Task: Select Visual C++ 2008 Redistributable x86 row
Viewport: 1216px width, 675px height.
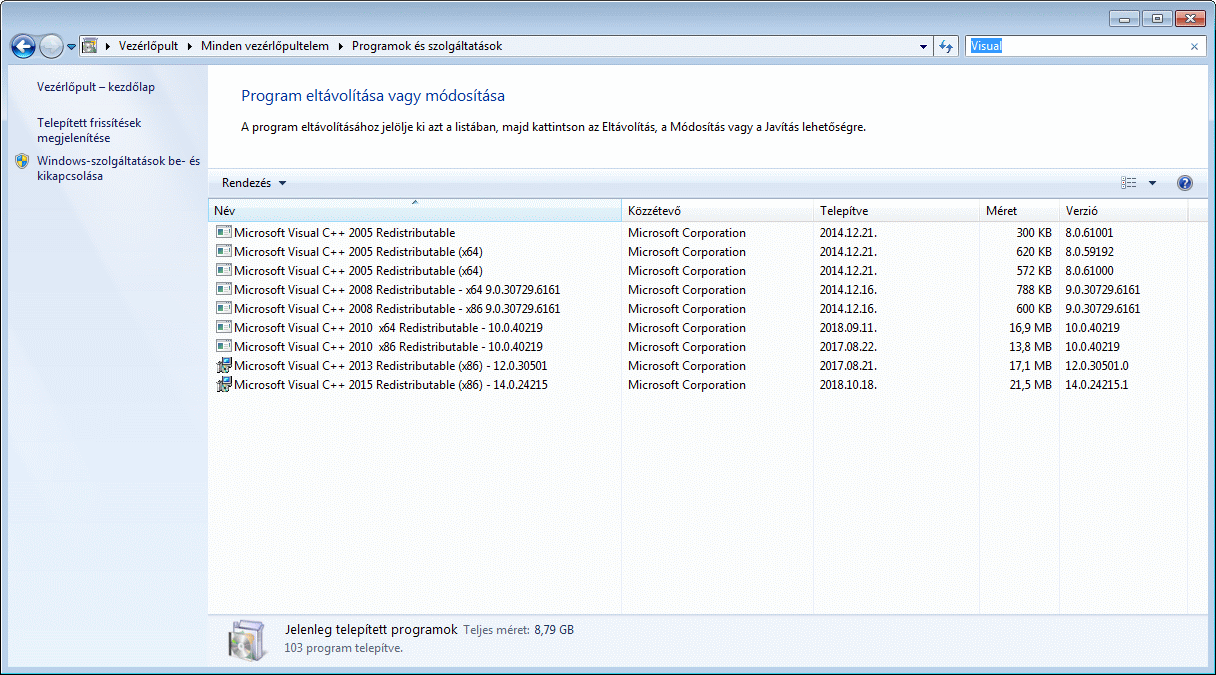Action: 700,309
